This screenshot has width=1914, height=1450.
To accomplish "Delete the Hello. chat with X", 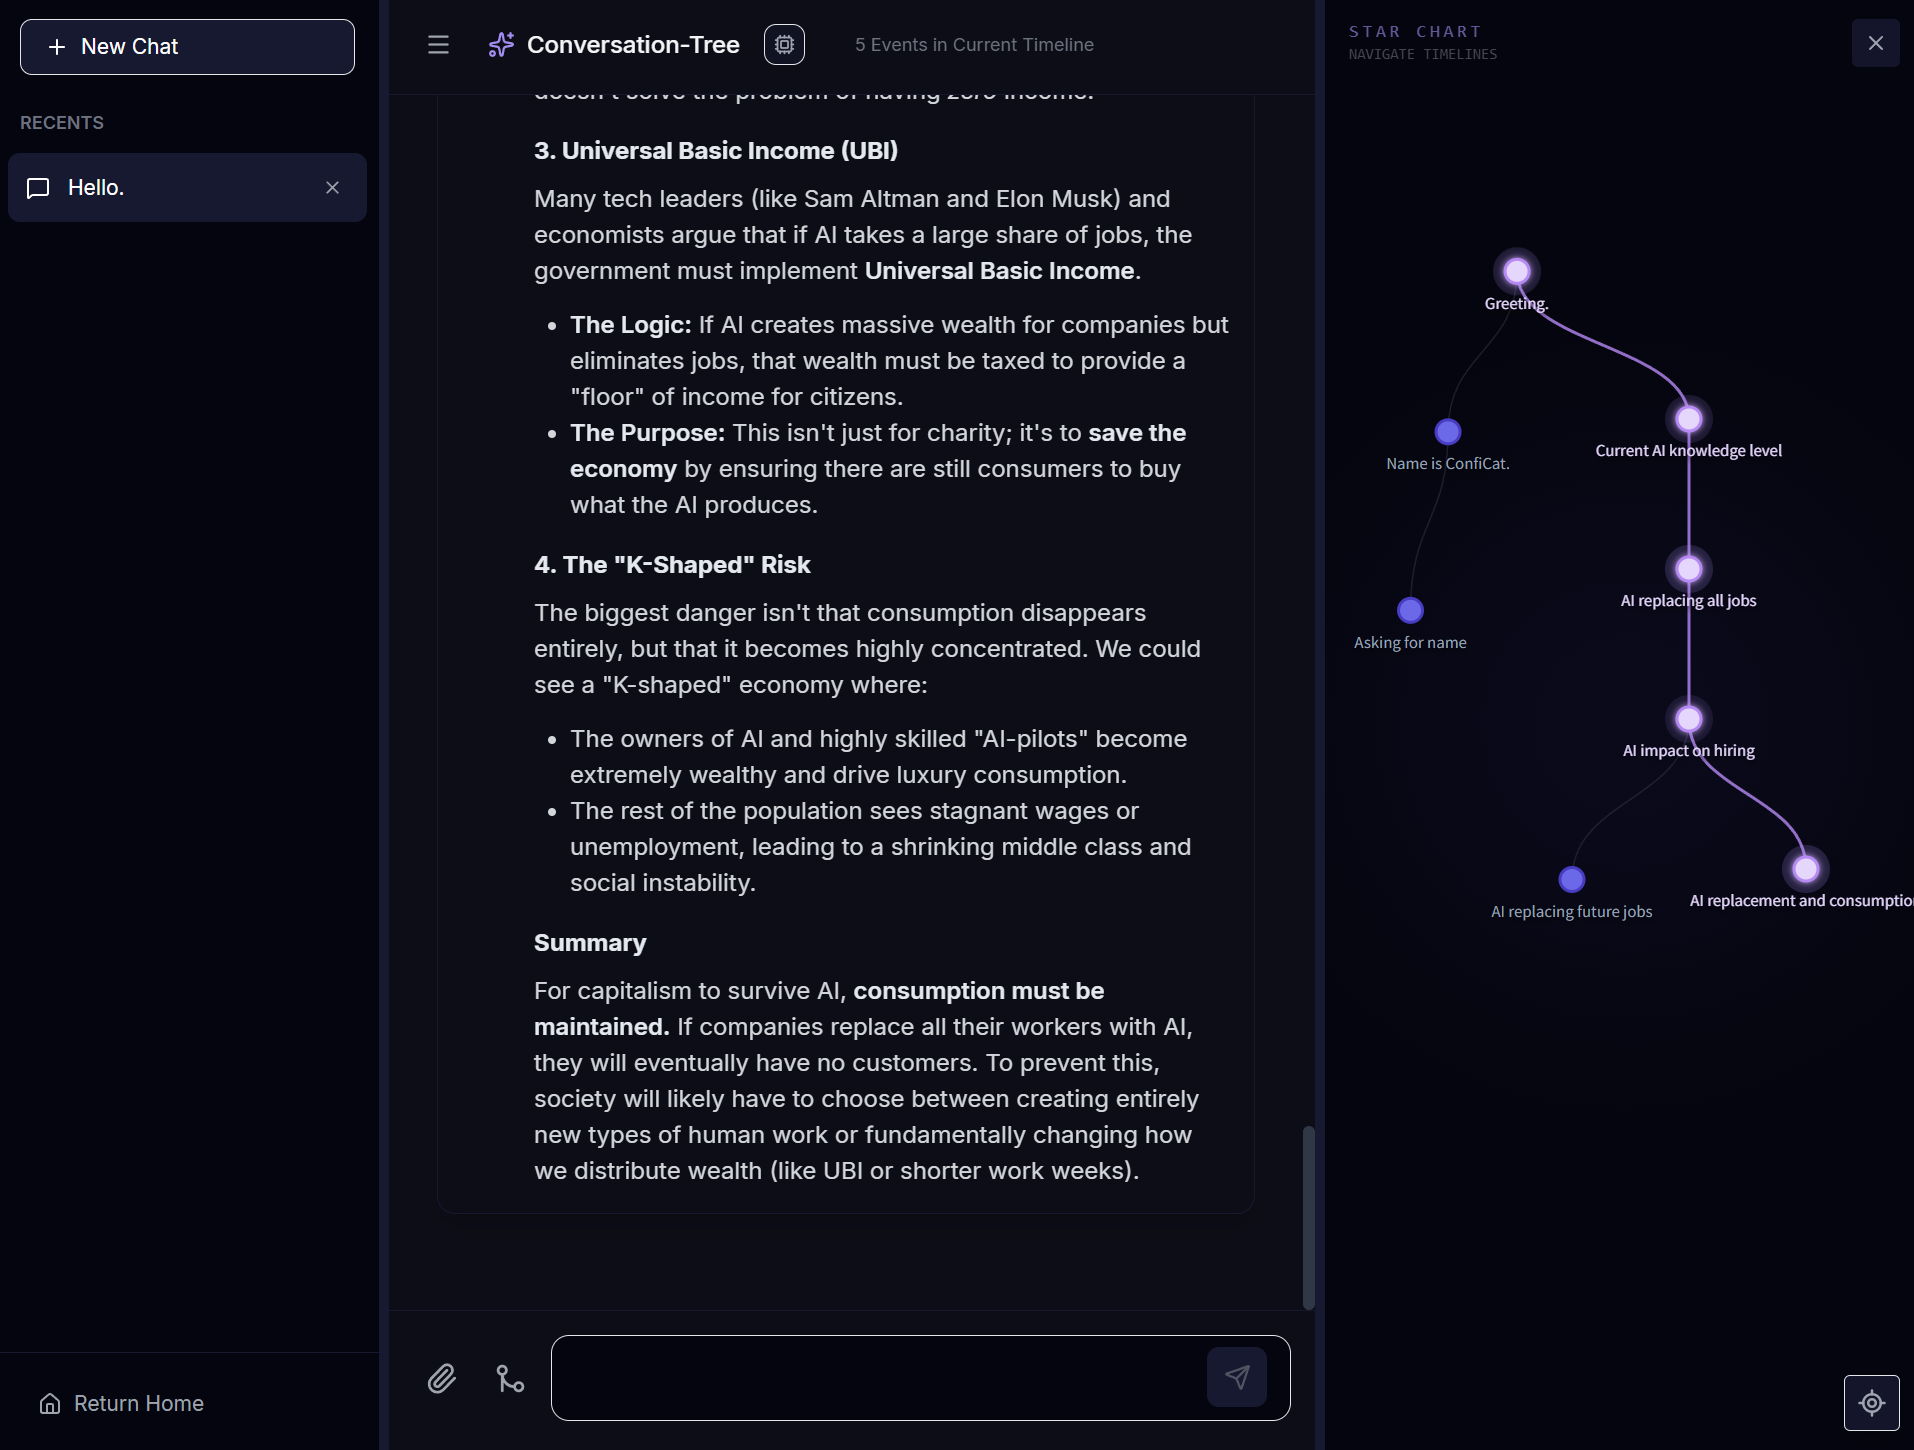I will [333, 188].
